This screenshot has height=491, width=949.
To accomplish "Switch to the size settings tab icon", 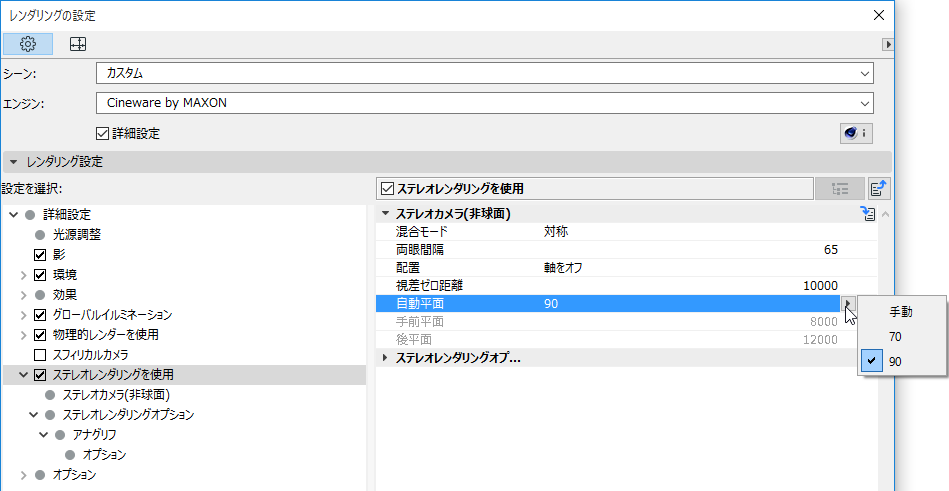I will click(x=78, y=44).
